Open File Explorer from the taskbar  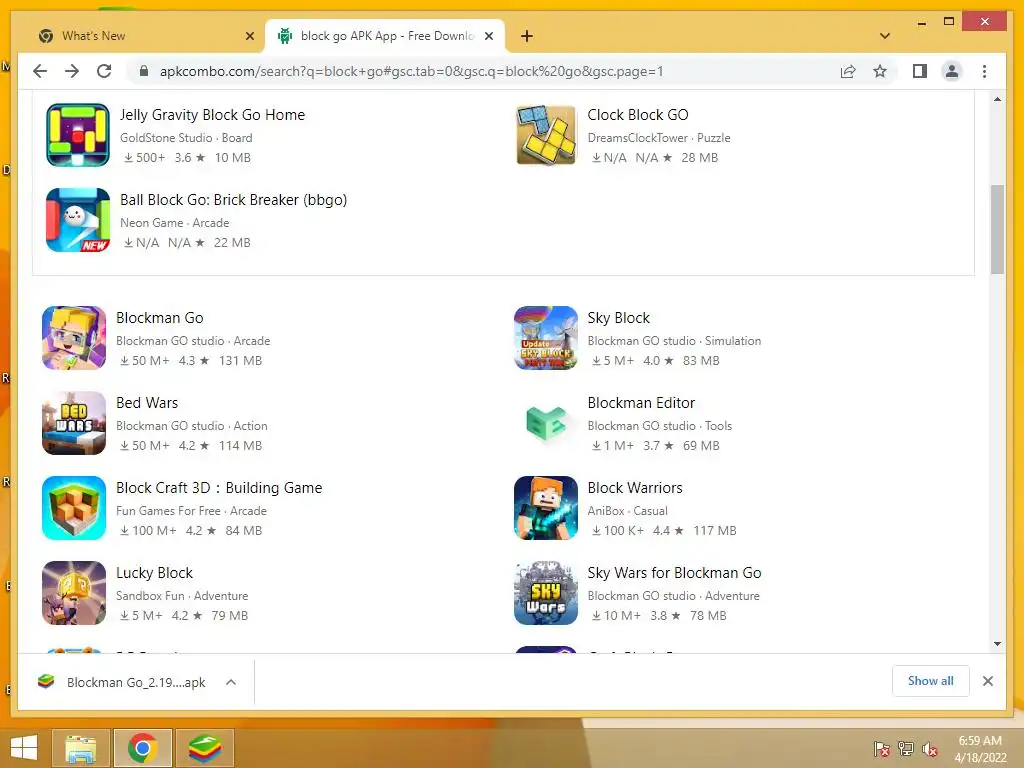coord(81,748)
